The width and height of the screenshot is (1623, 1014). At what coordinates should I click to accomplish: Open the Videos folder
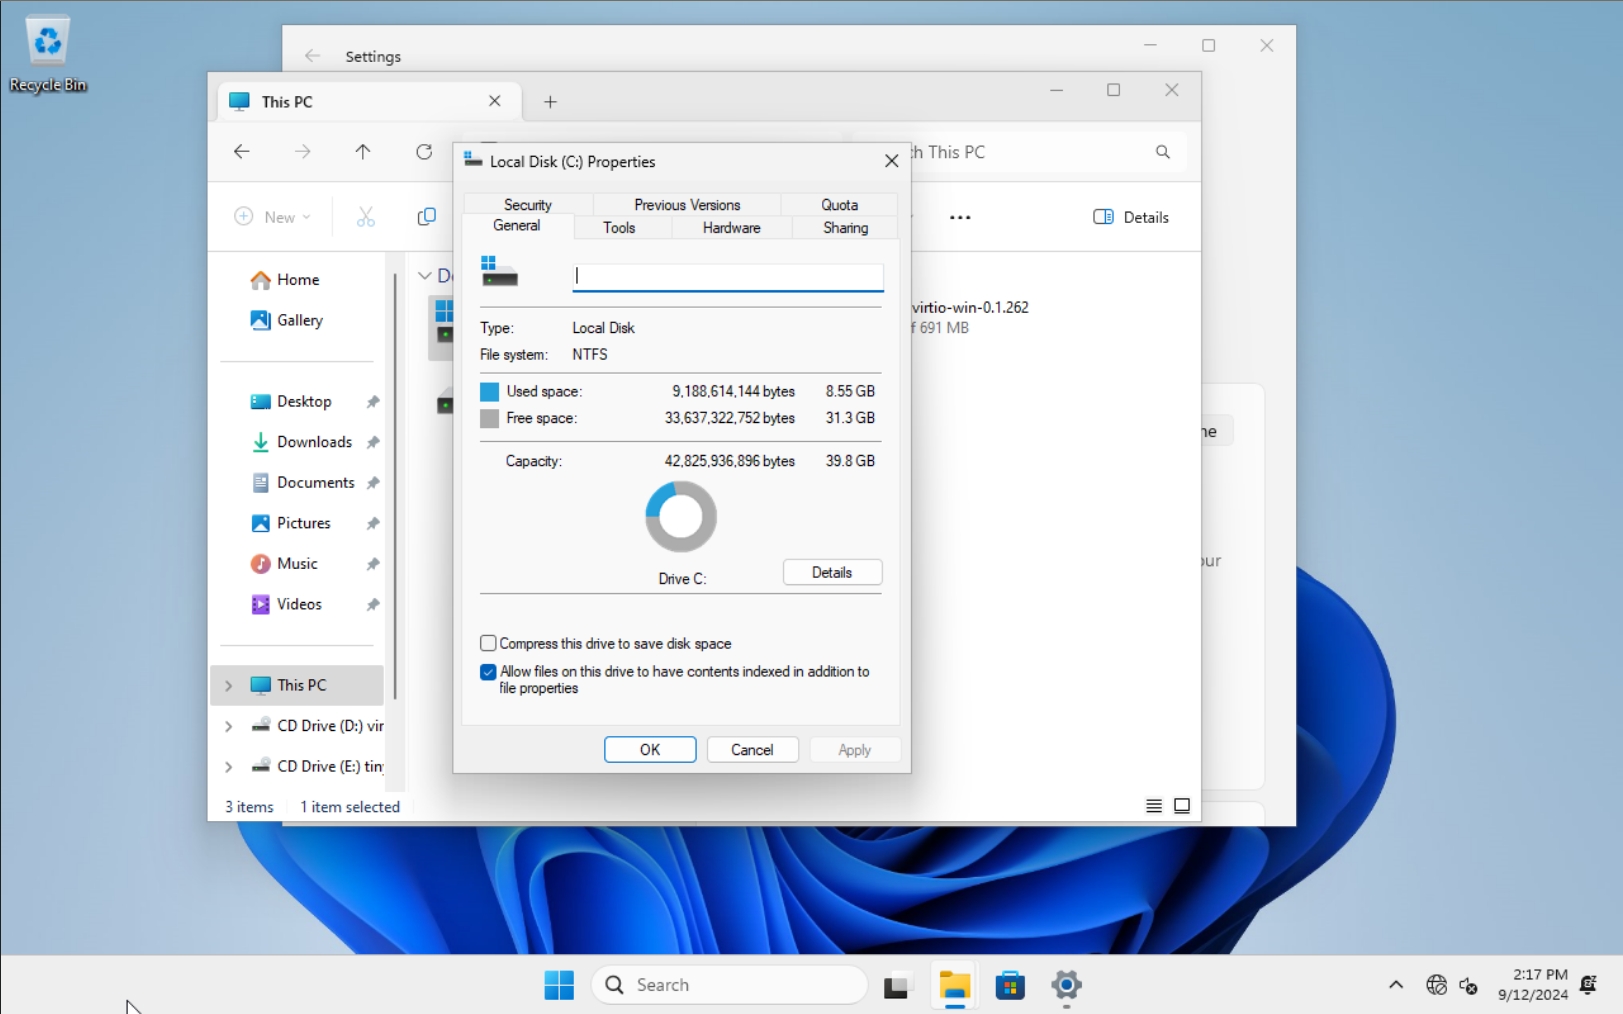click(x=299, y=604)
